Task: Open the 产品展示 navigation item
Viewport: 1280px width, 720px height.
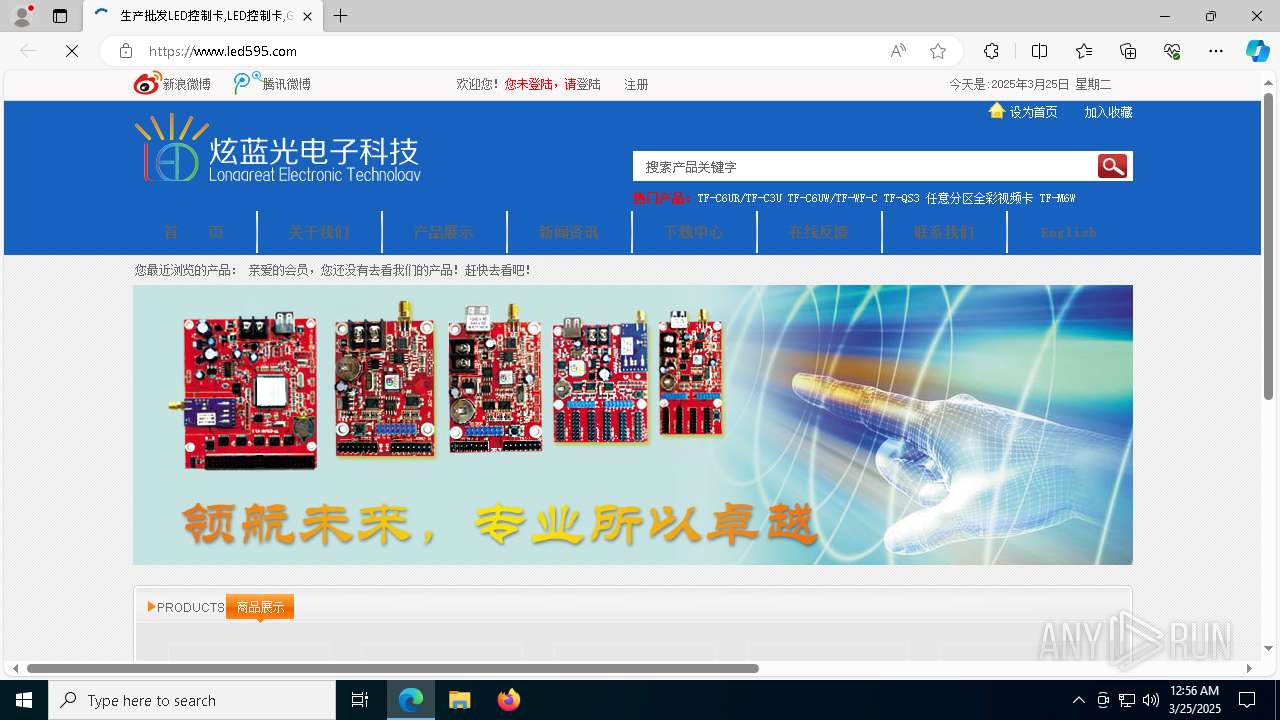Action: [444, 232]
